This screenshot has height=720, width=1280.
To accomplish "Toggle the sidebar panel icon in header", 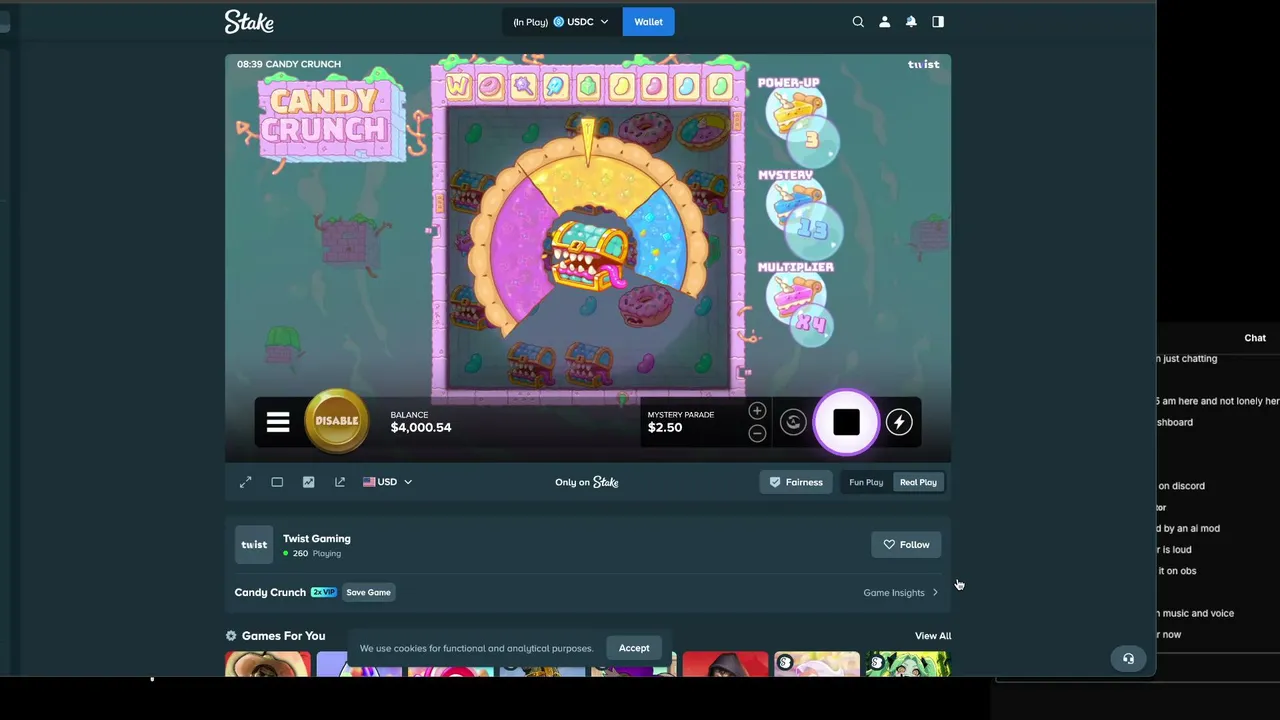I will tap(938, 21).
